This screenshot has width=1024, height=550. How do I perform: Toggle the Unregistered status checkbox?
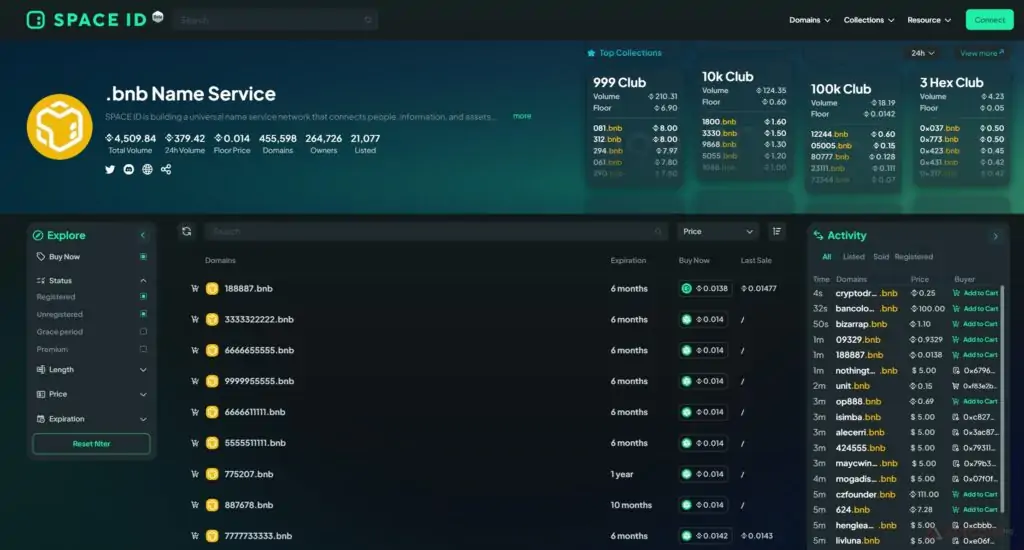[x=143, y=314]
